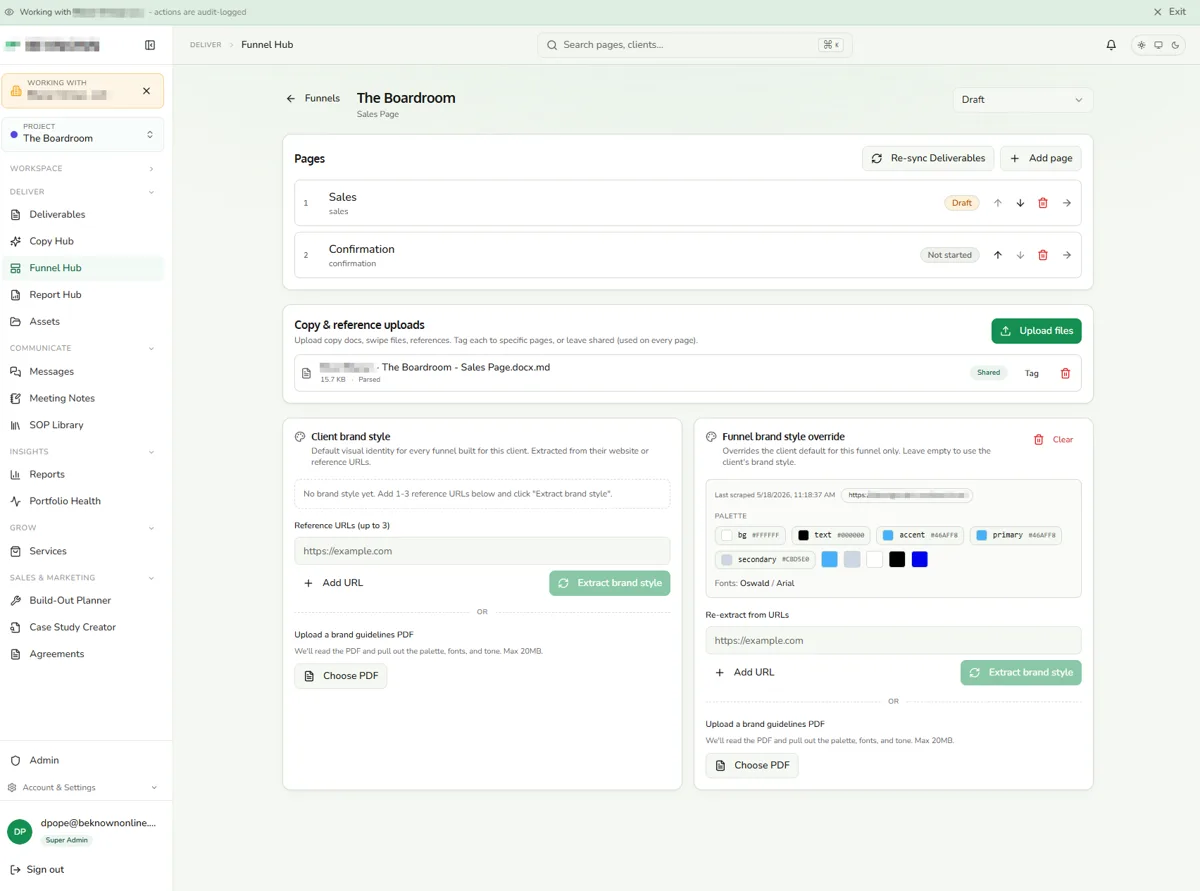Click the Sign out link
The height and width of the screenshot is (891, 1200).
[37, 869]
